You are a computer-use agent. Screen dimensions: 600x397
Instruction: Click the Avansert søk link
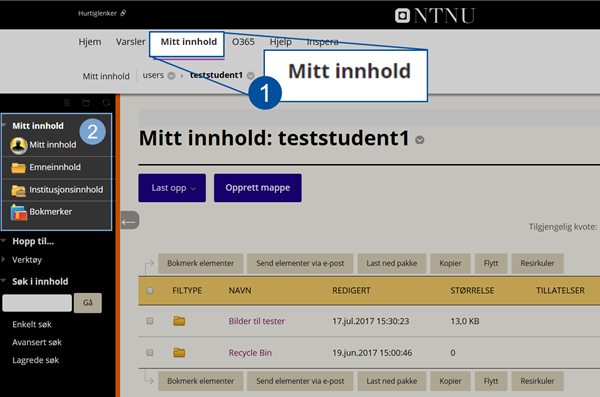[x=37, y=342]
